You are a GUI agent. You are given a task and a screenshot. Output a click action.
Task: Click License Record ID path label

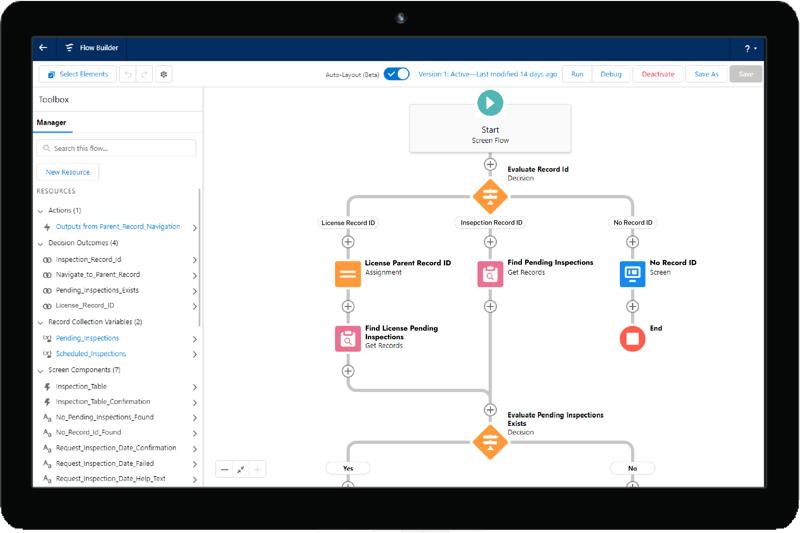pyautogui.click(x=348, y=223)
